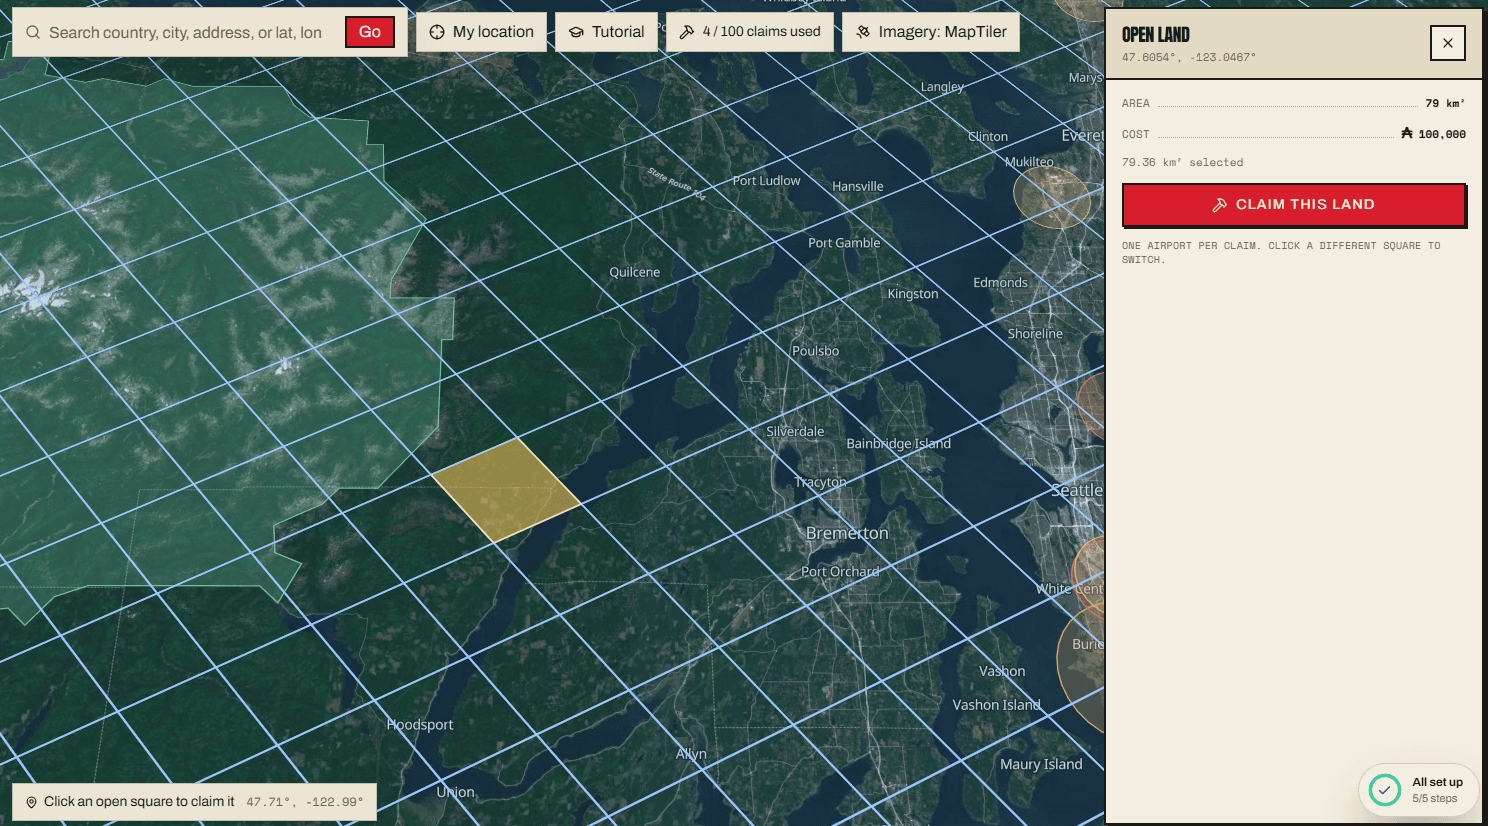Click the orange airport circle near Mukilteo
This screenshot has height=826, width=1488.
[x=1052, y=197]
